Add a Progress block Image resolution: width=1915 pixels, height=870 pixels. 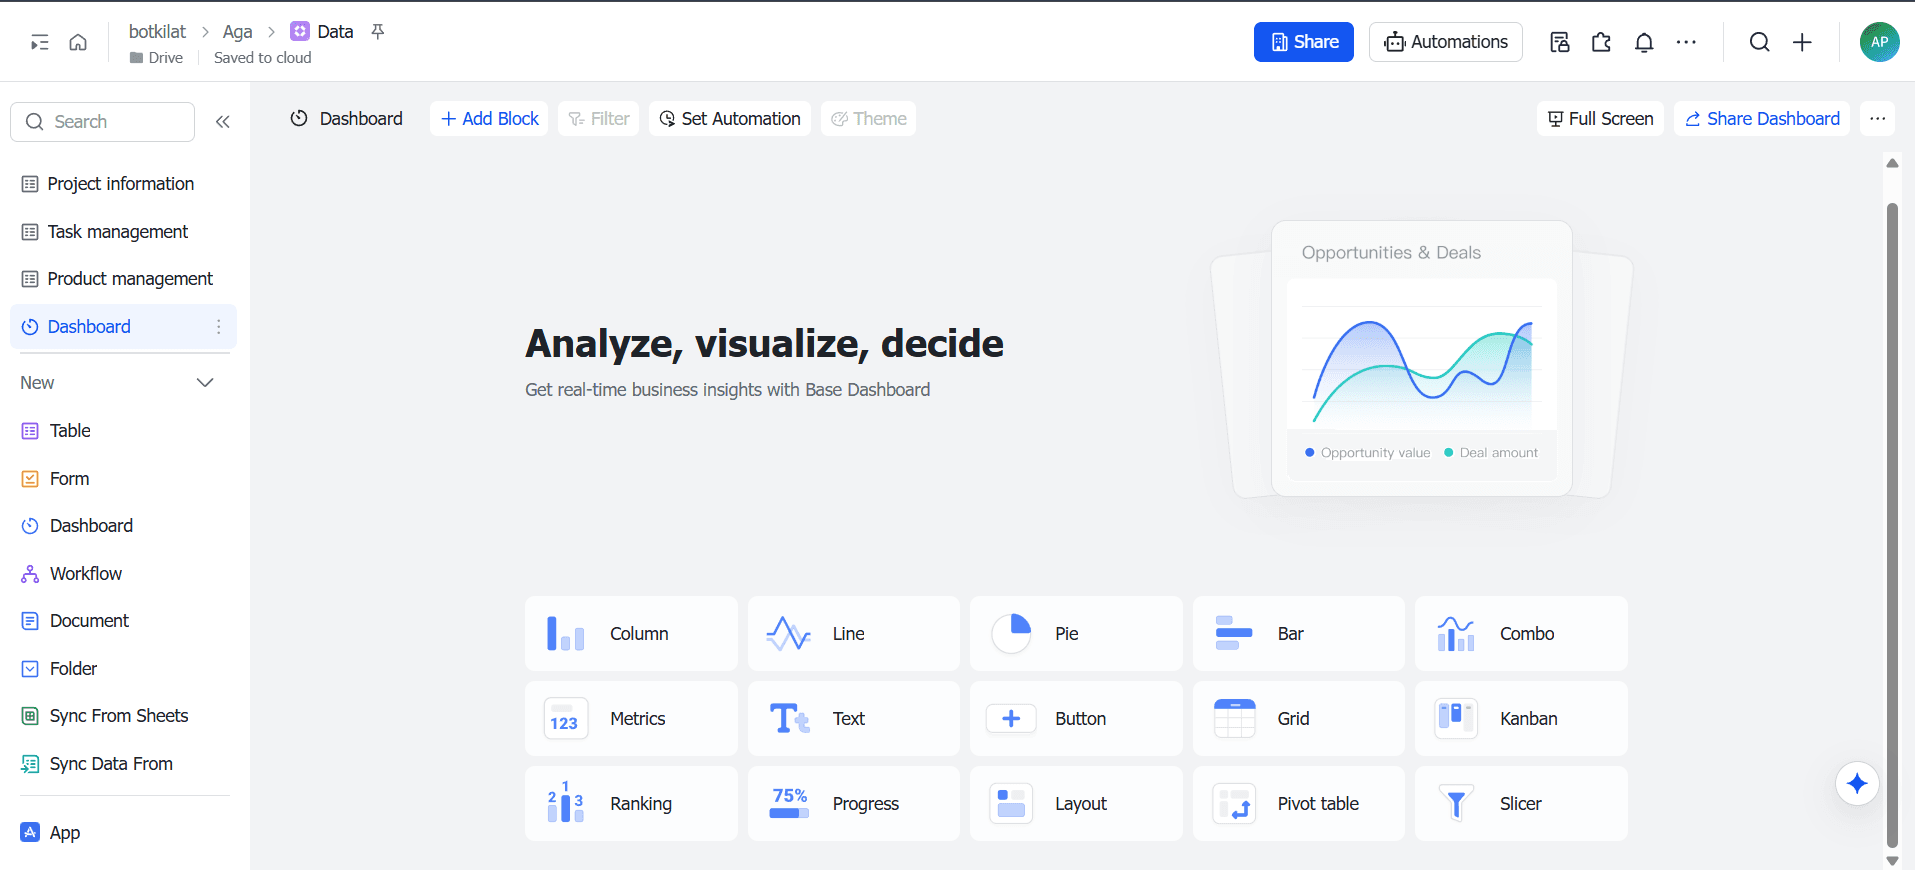854,804
